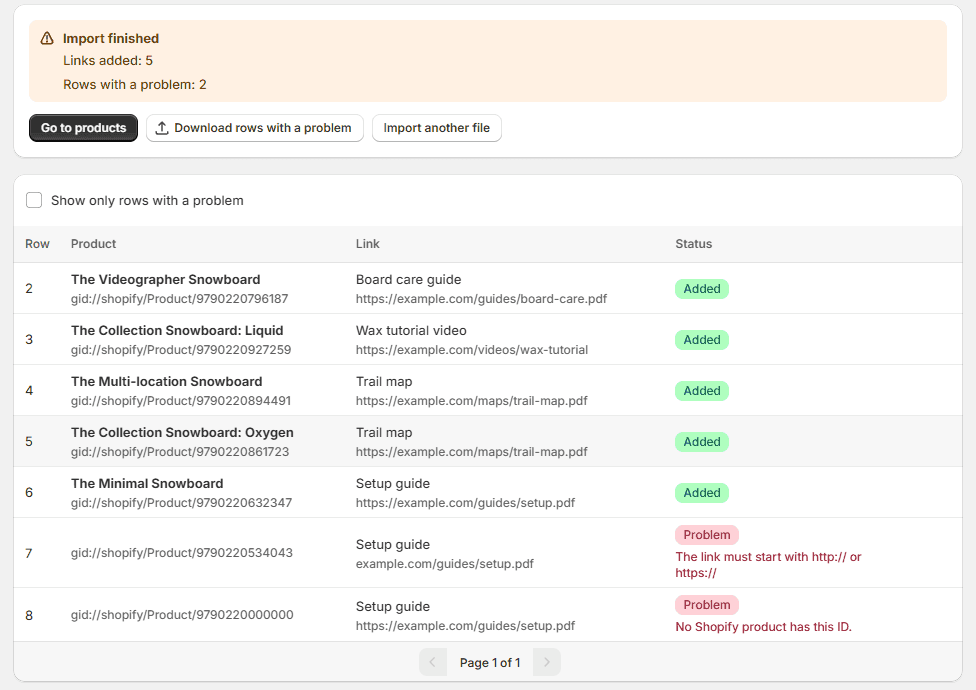The image size is (976, 690).
Task: Click 'No Shopify product has this ID.' message
Action: (763, 627)
